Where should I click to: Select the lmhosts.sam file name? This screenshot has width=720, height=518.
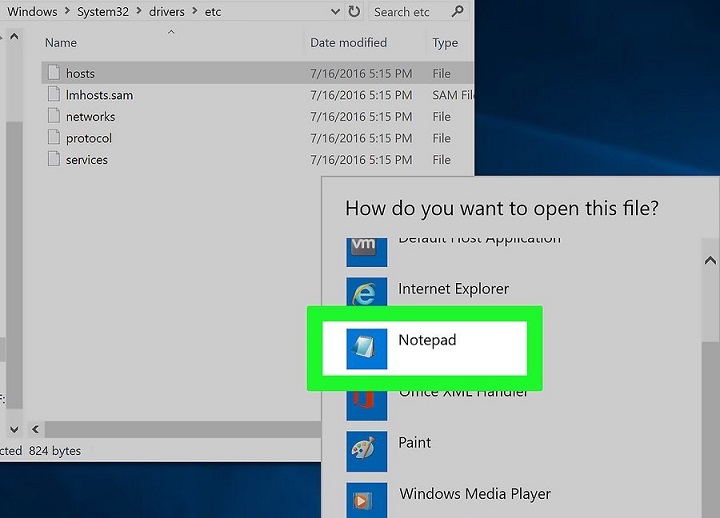coord(99,95)
